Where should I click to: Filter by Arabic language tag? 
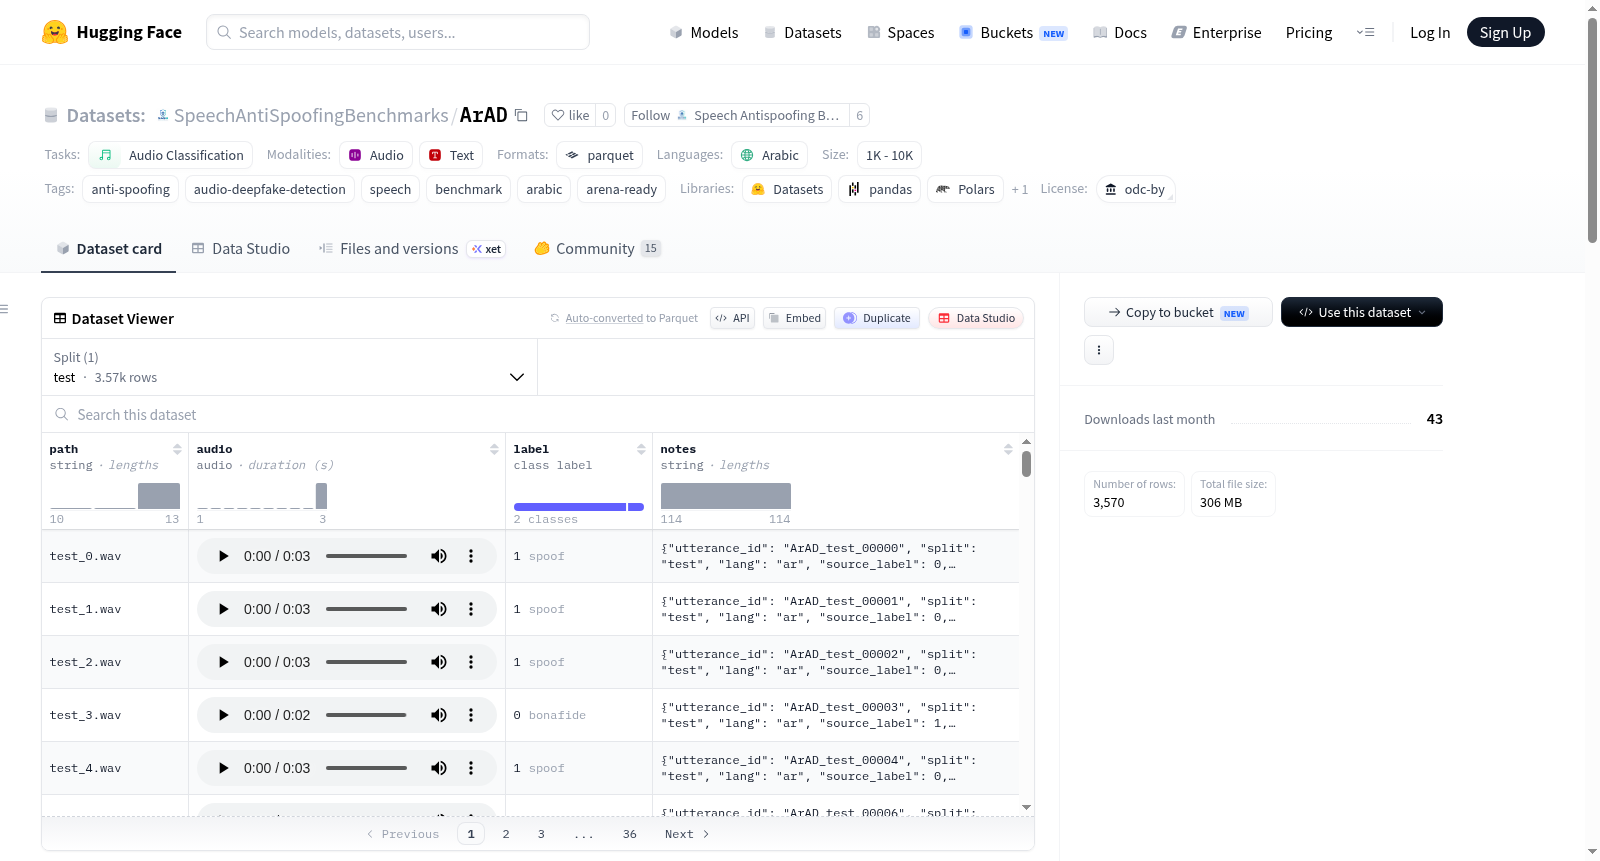pyautogui.click(x=769, y=155)
